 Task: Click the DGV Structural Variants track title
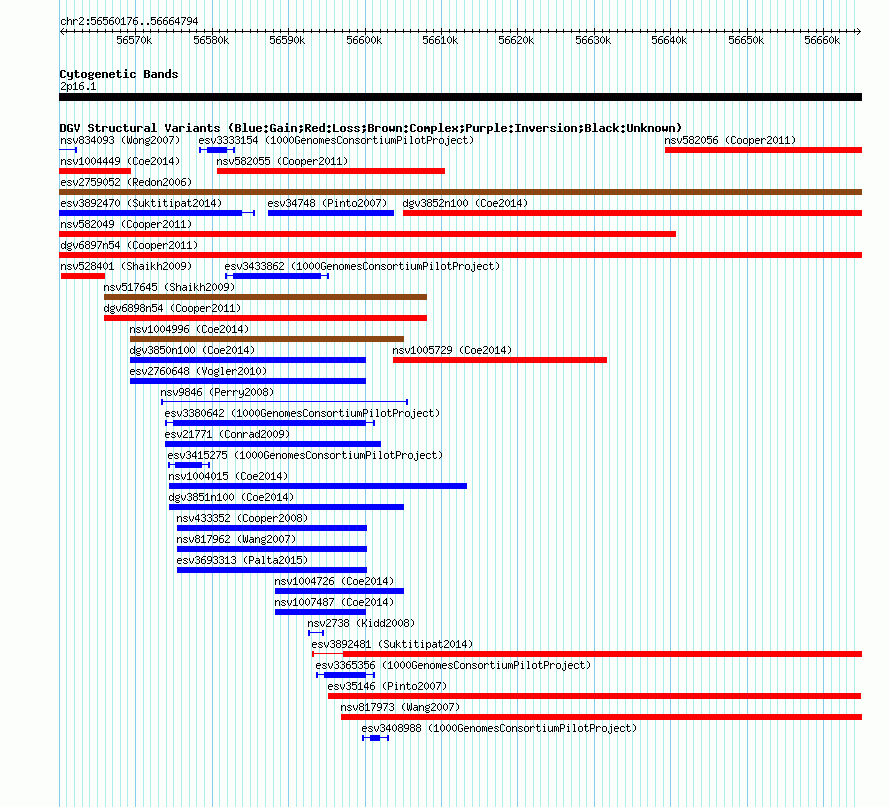pyautogui.click(x=371, y=128)
